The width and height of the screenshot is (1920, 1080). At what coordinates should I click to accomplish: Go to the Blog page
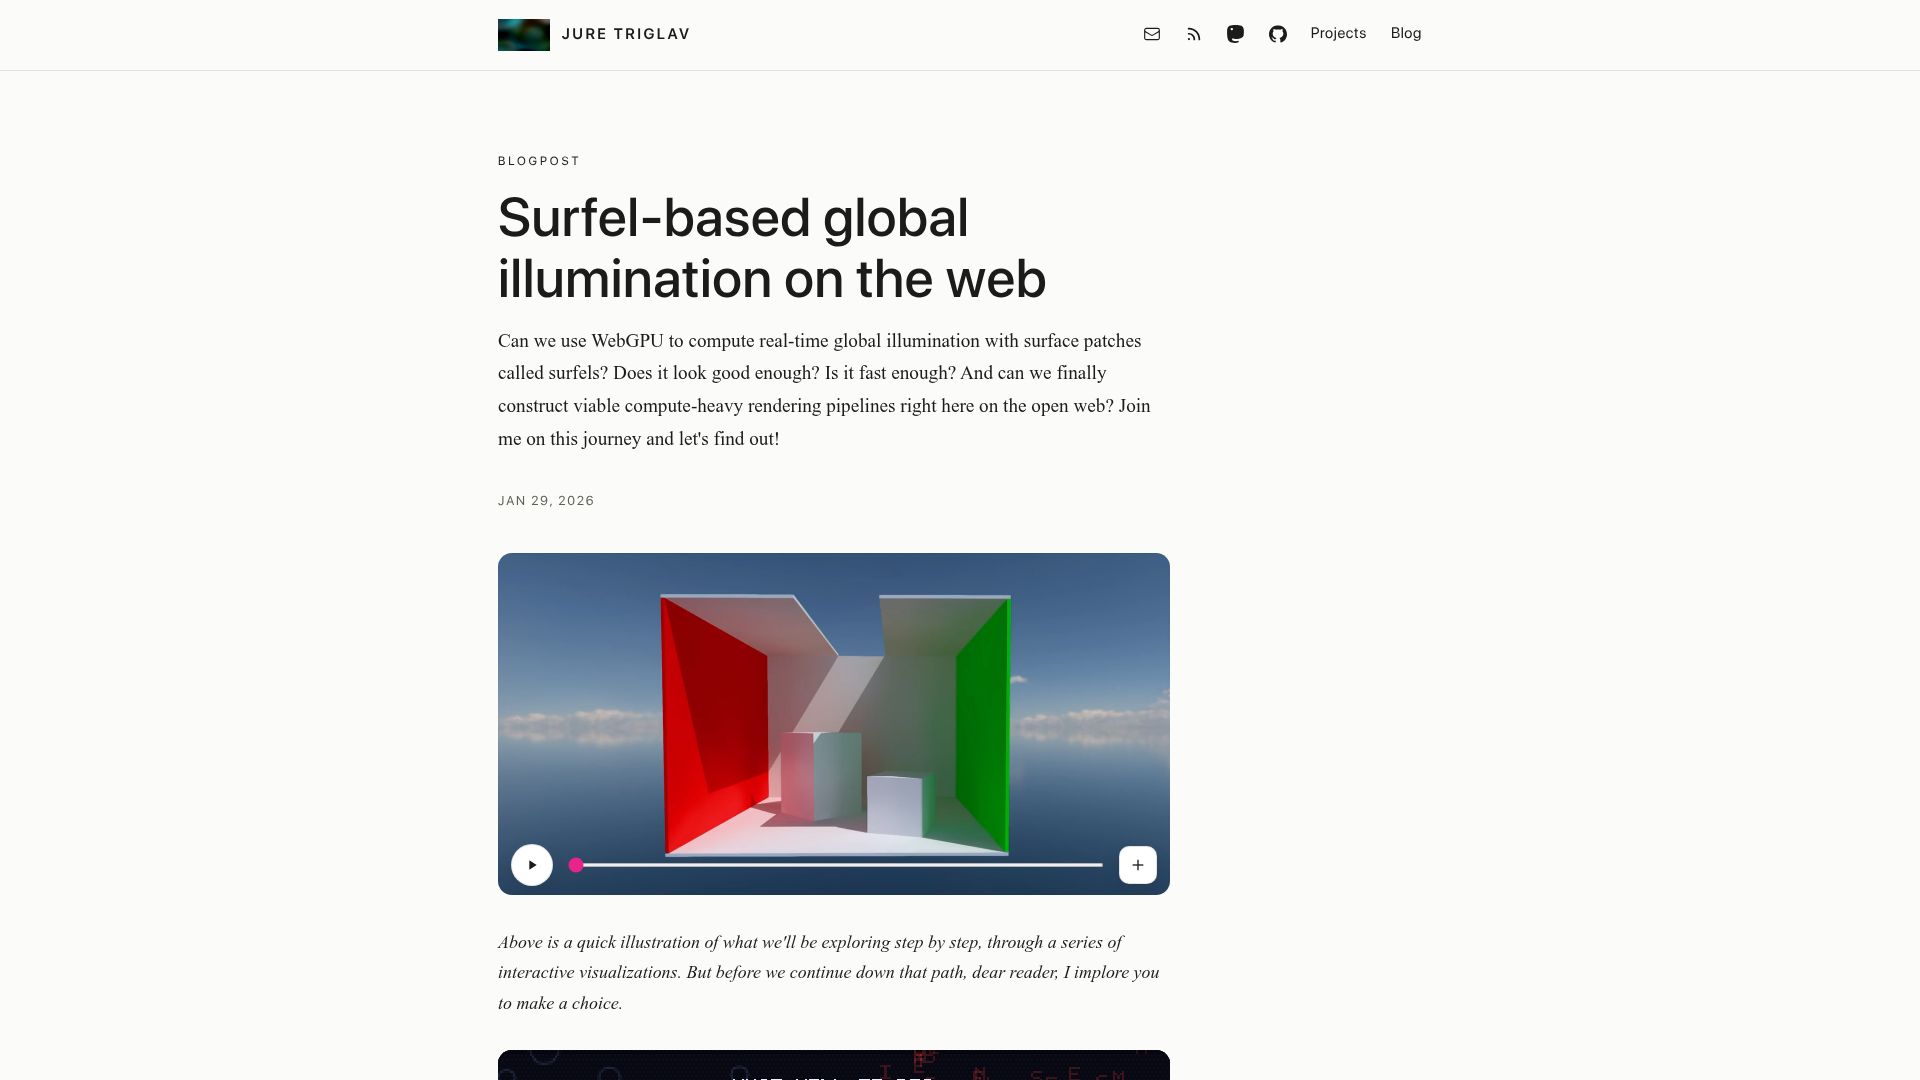click(x=1406, y=33)
